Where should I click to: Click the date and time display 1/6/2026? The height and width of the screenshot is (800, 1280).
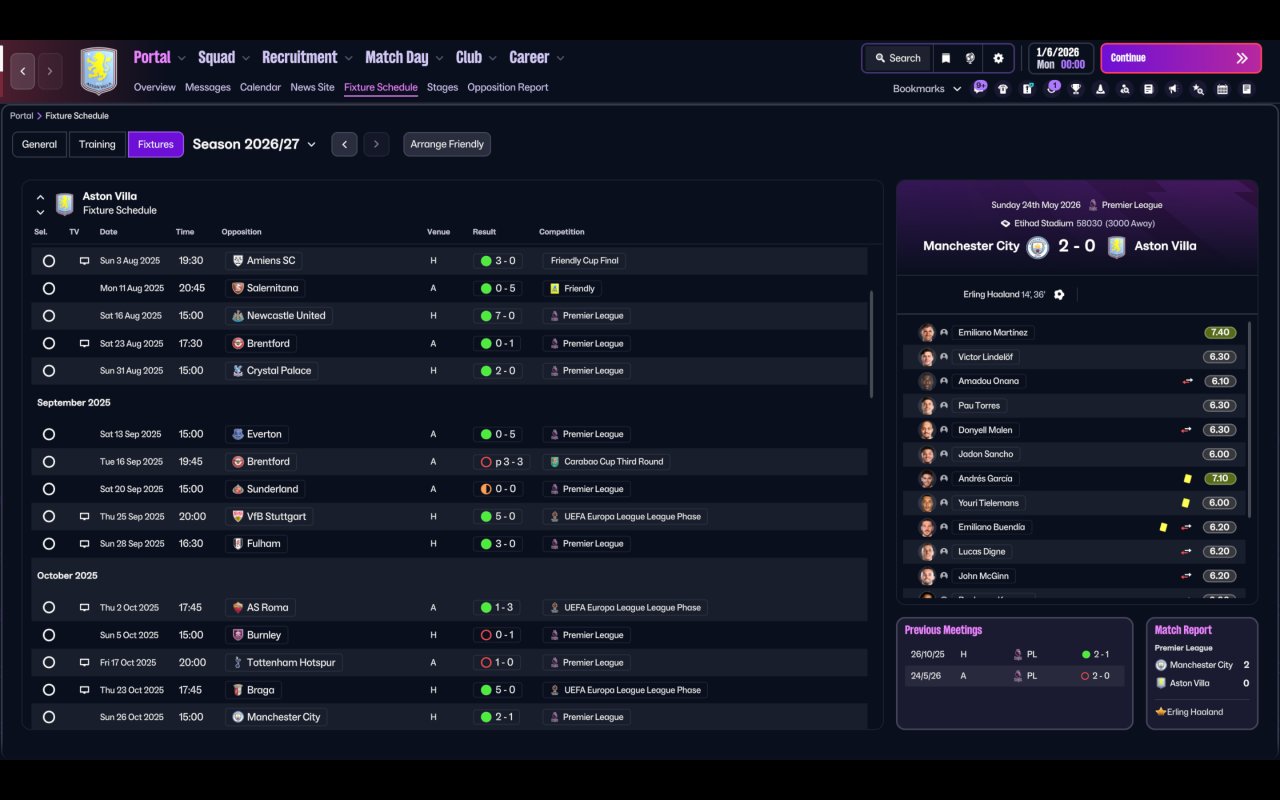coord(1060,58)
